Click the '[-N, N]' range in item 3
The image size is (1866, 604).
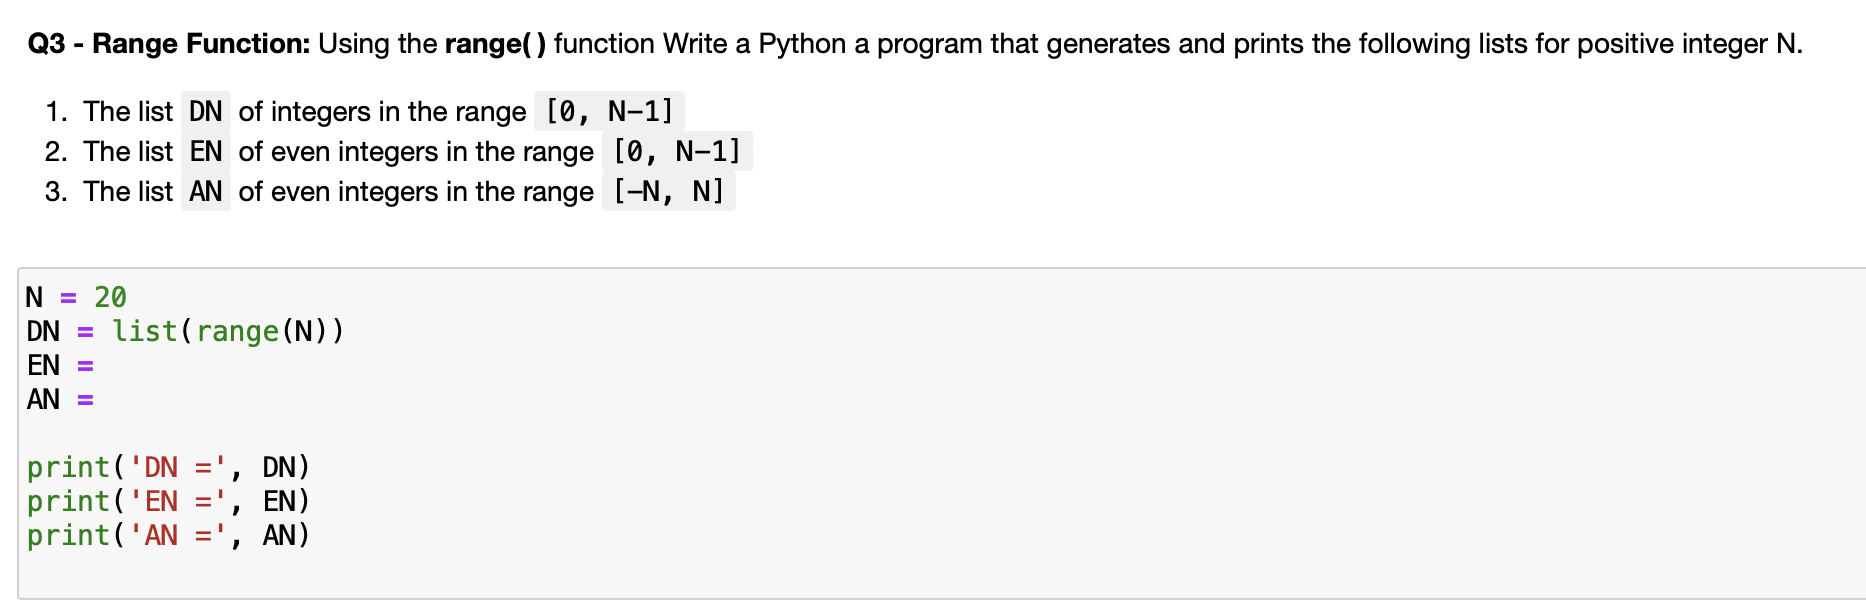(668, 191)
